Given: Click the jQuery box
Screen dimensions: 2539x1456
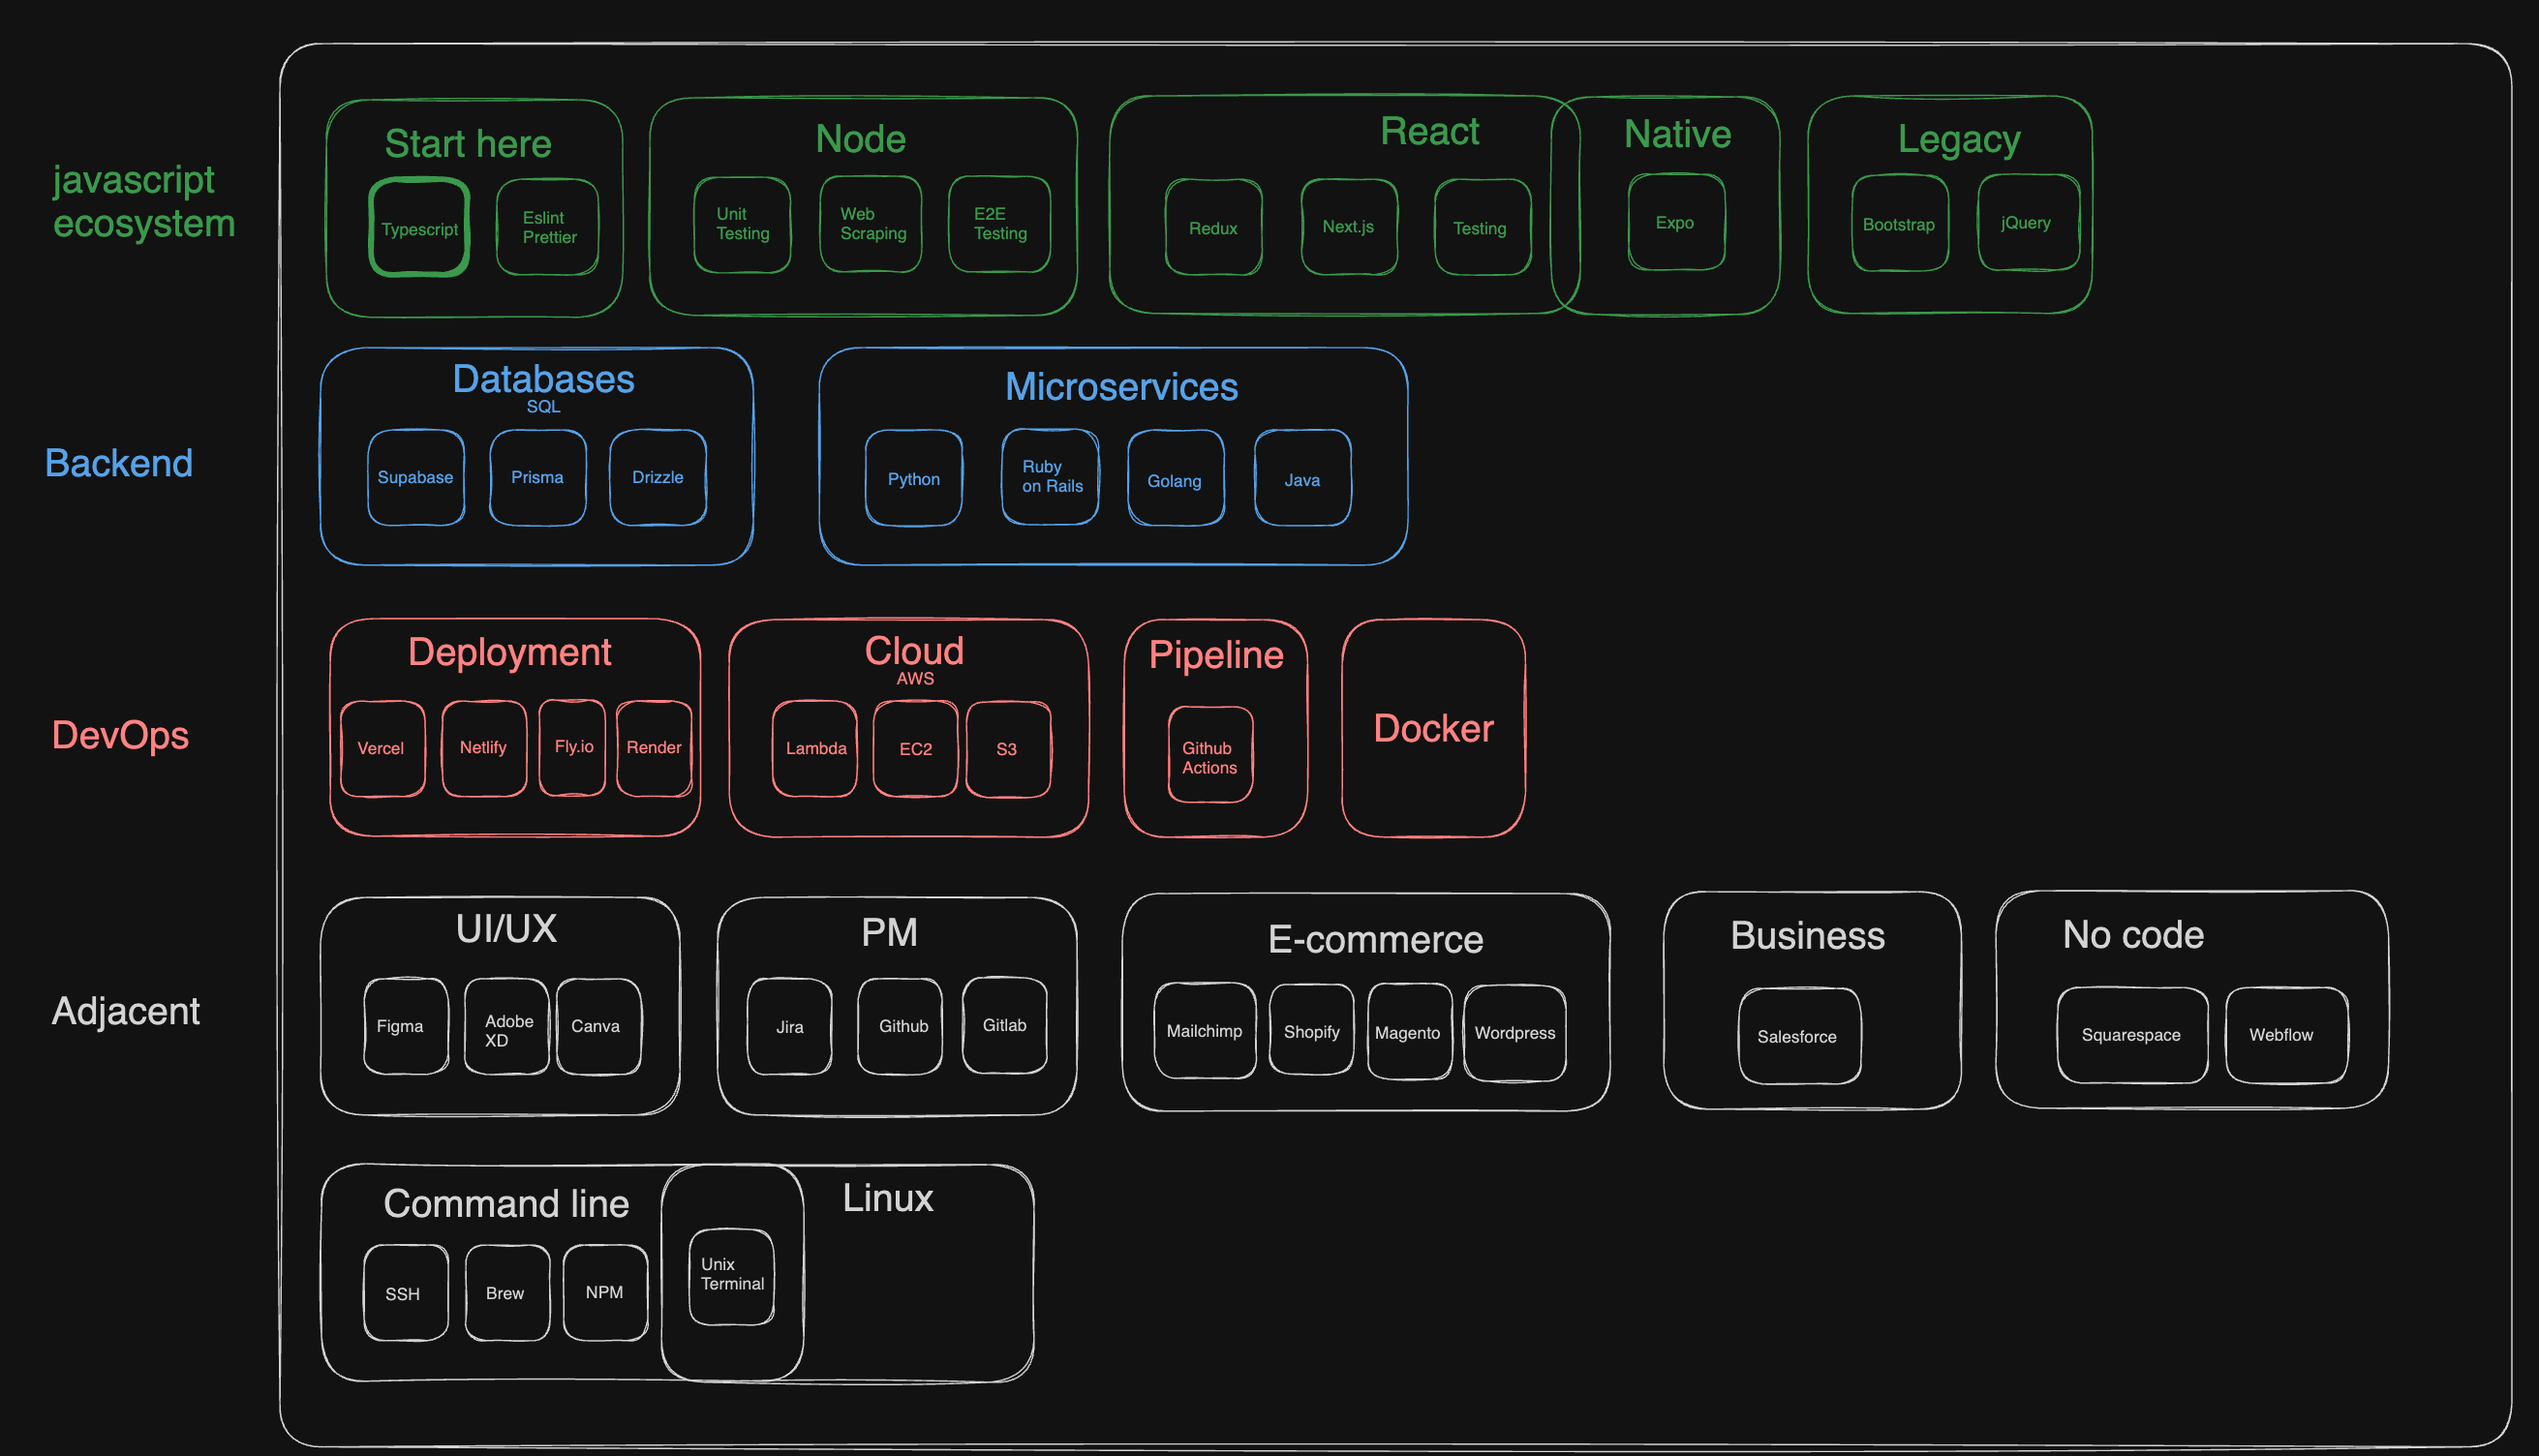Looking at the screenshot, I should coord(2028,222).
